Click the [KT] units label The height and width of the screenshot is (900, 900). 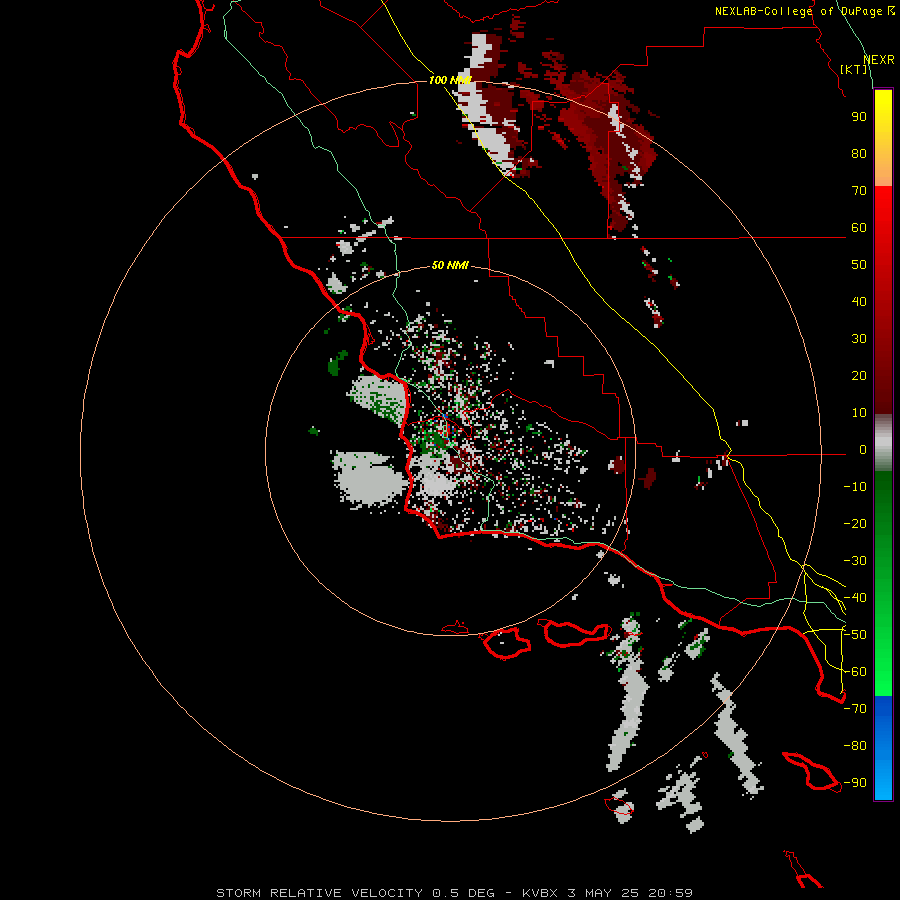[x=854, y=69]
